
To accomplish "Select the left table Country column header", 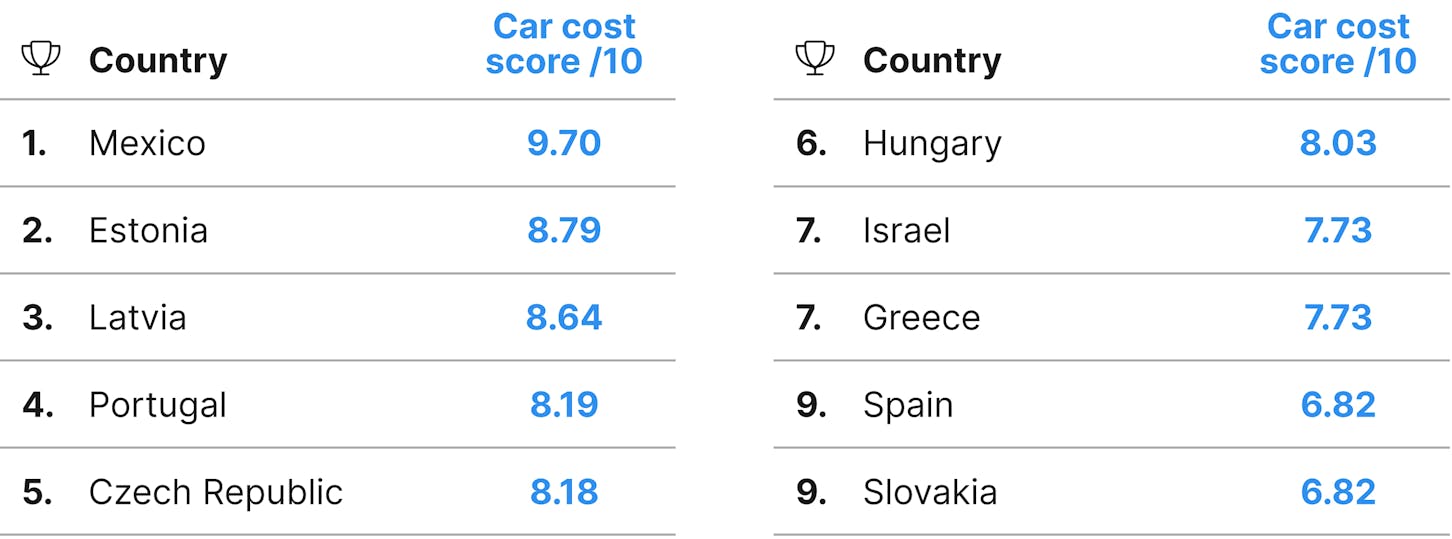I will click(x=158, y=61).
